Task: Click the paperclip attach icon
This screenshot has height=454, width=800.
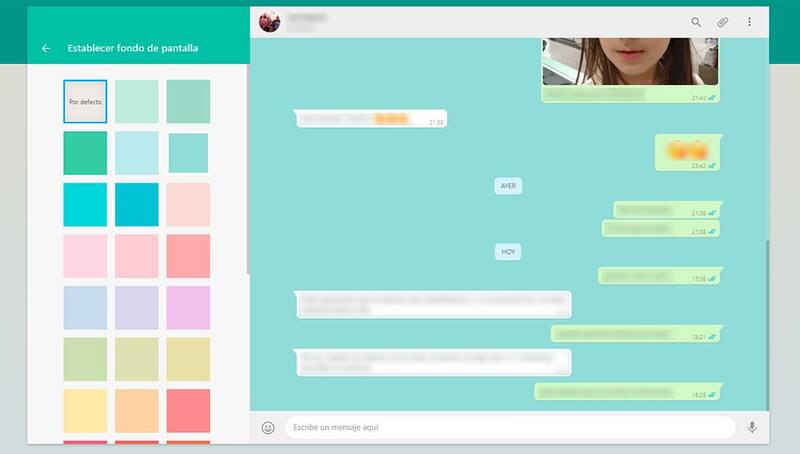Action: 723,22
